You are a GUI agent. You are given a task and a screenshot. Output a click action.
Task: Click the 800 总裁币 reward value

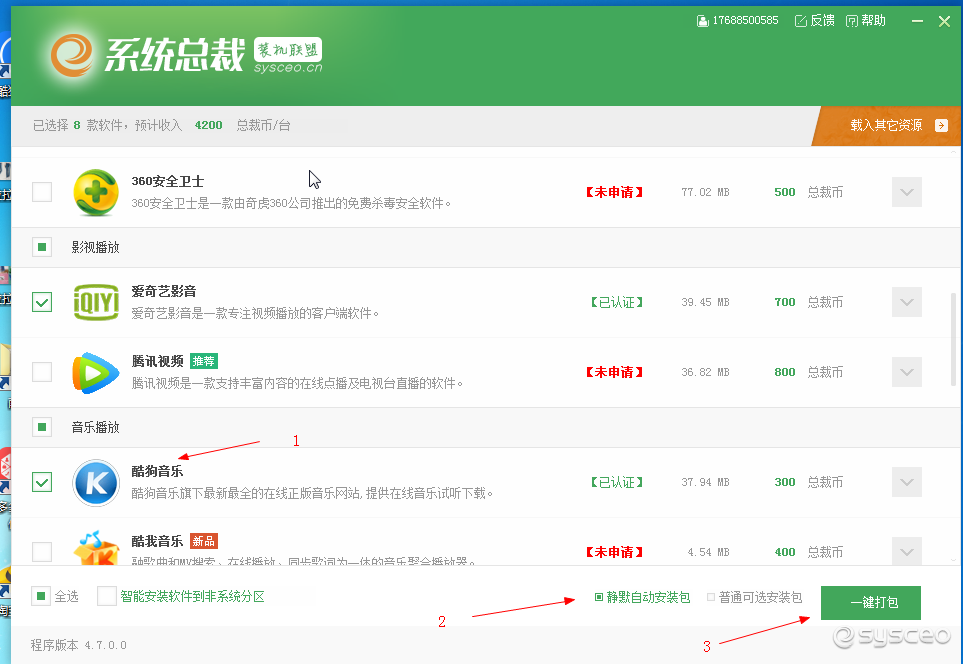808,372
